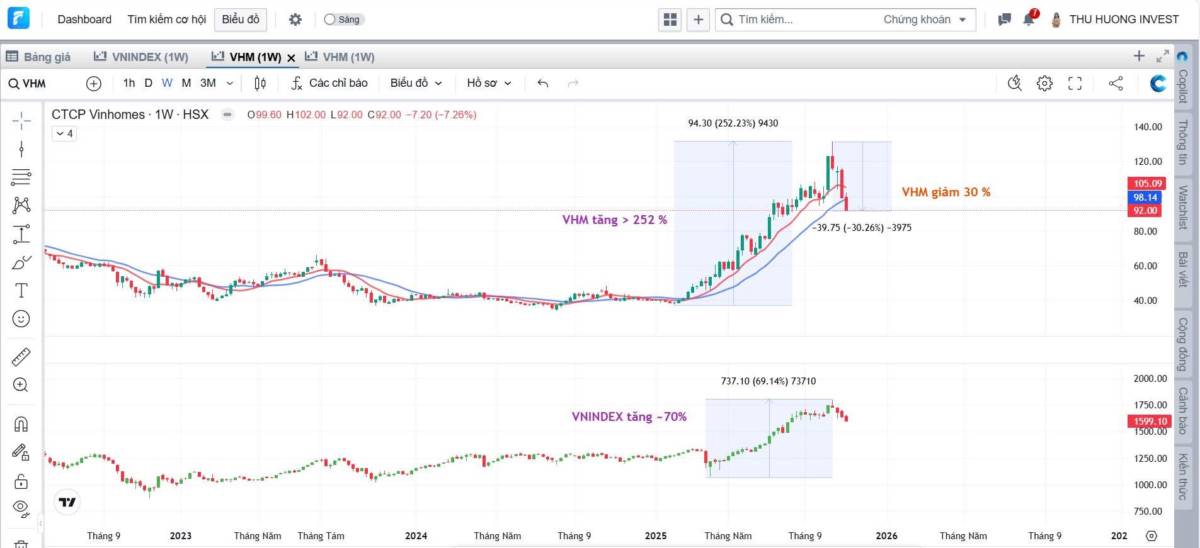Share the chart using share icon
Screen dimensions: 1200x548
pos(1116,84)
